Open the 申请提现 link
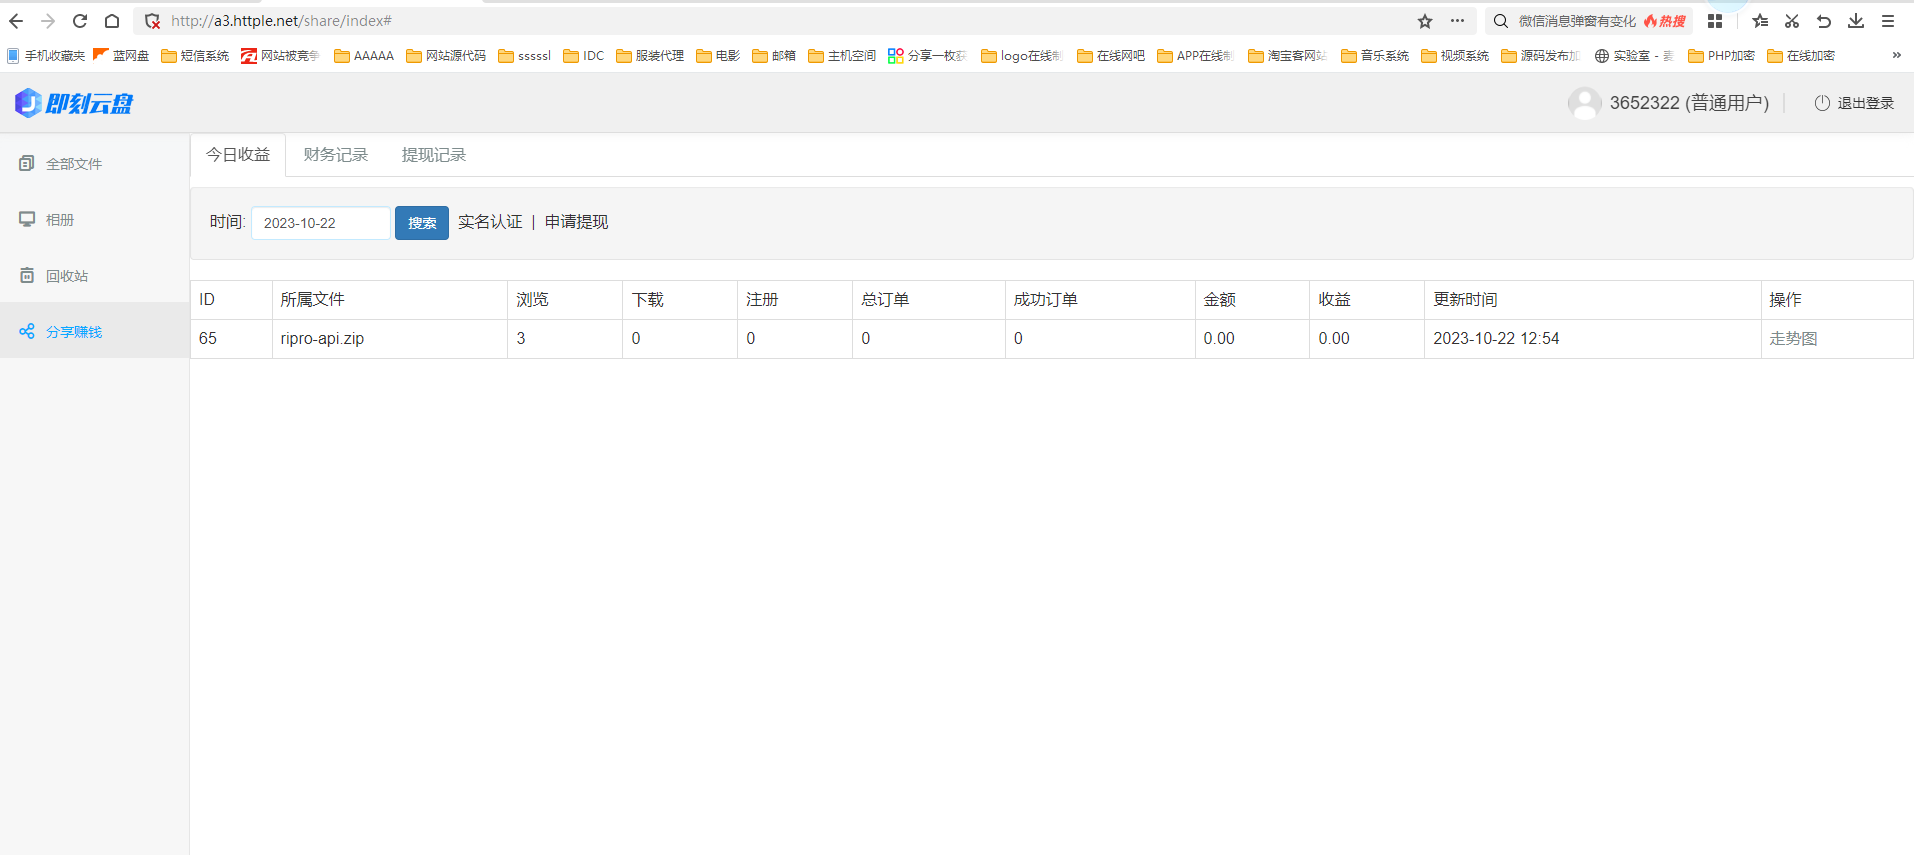This screenshot has width=1914, height=855. pos(576,222)
